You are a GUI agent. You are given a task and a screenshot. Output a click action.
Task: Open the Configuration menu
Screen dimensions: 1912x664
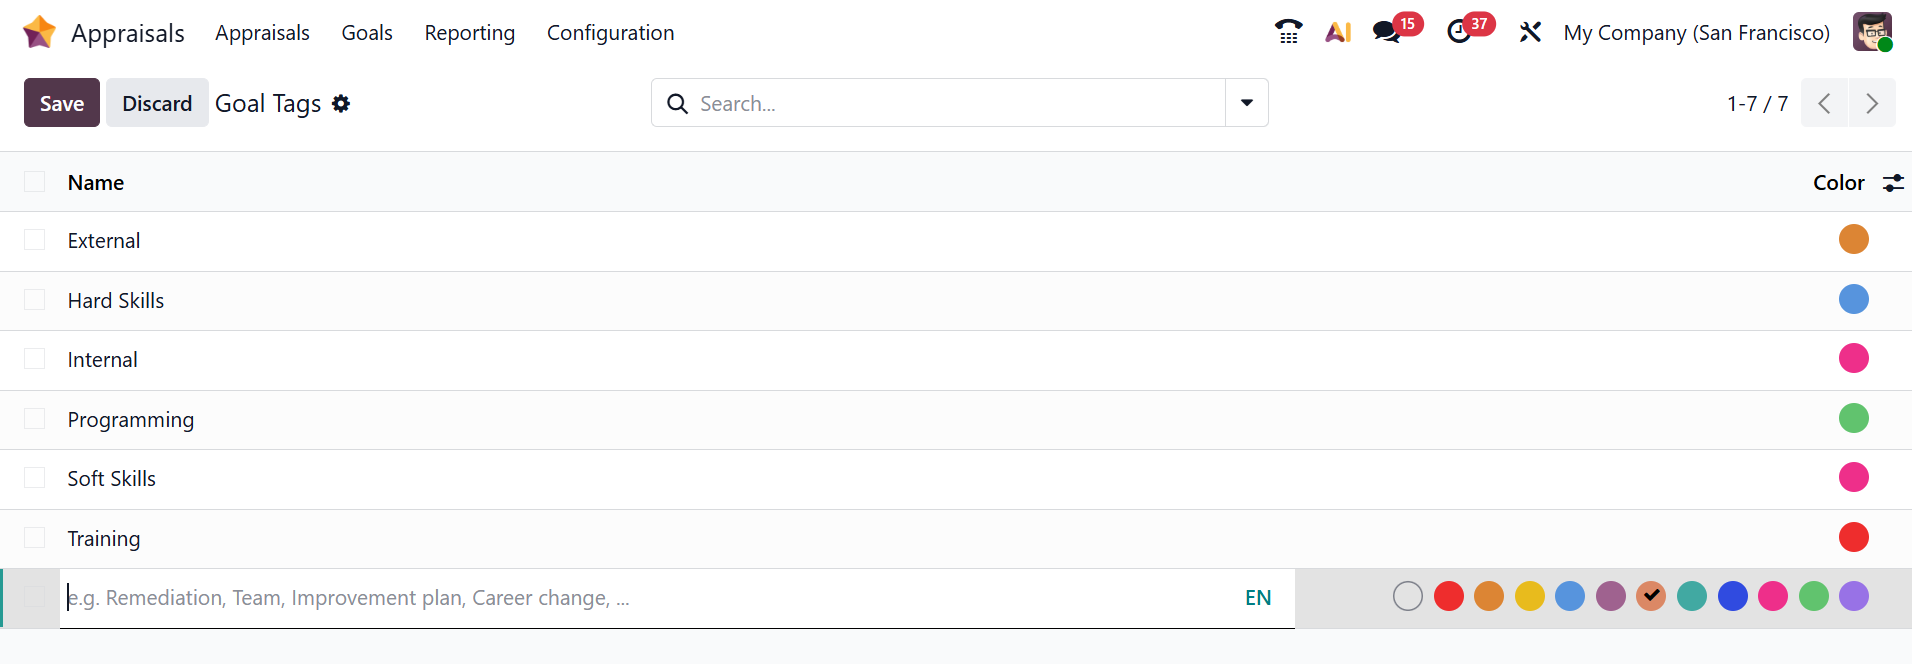pos(610,33)
